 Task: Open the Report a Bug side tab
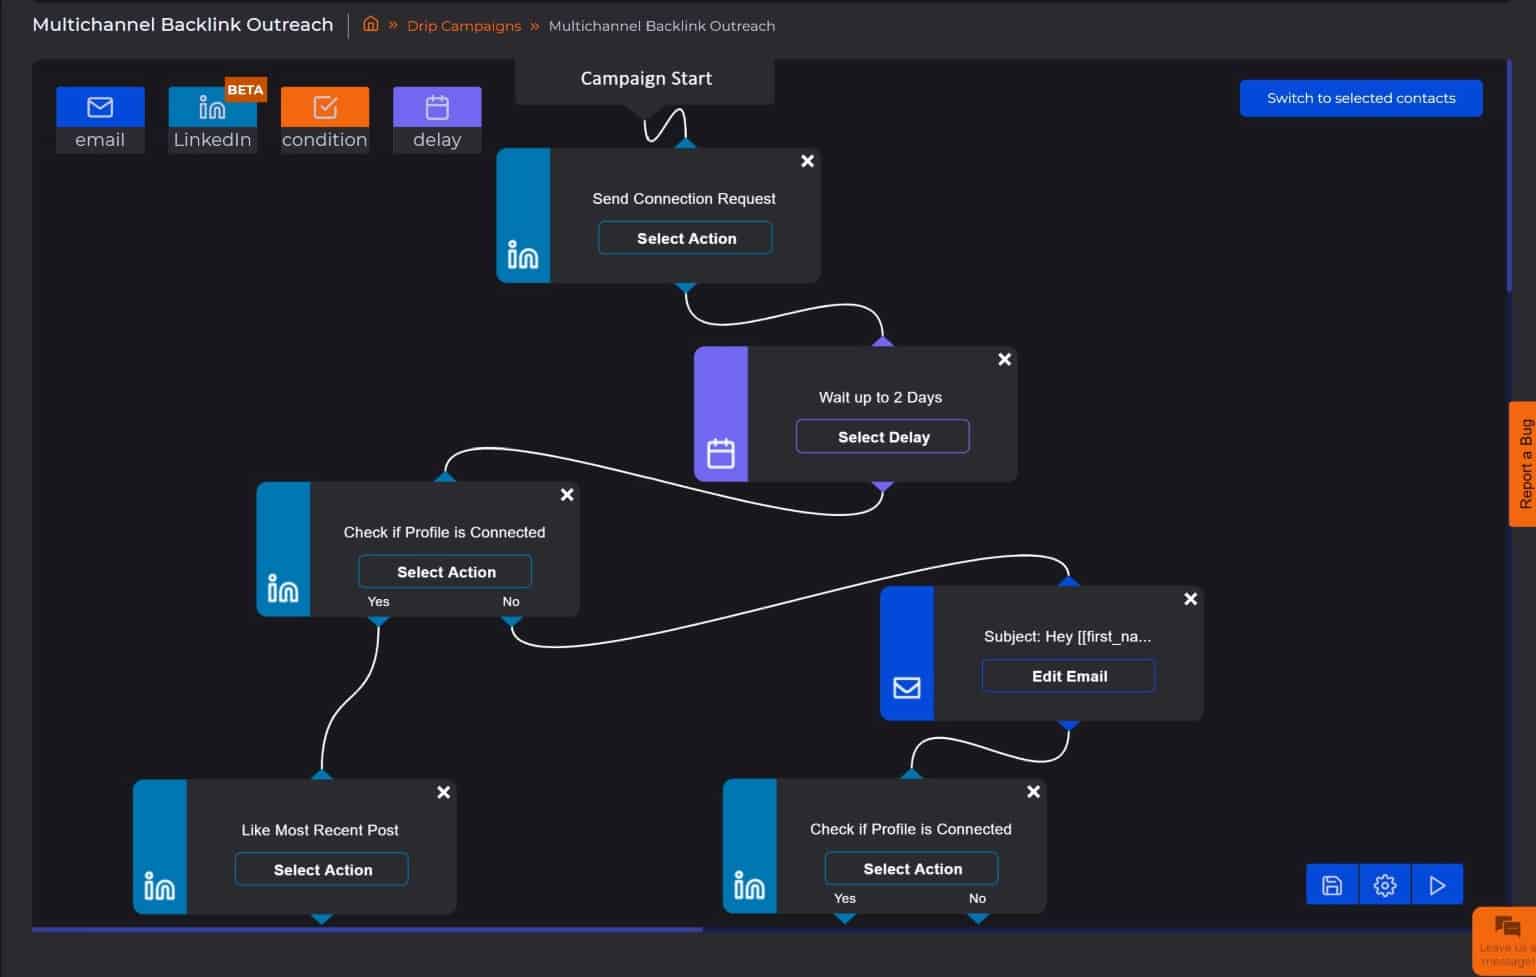1523,464
